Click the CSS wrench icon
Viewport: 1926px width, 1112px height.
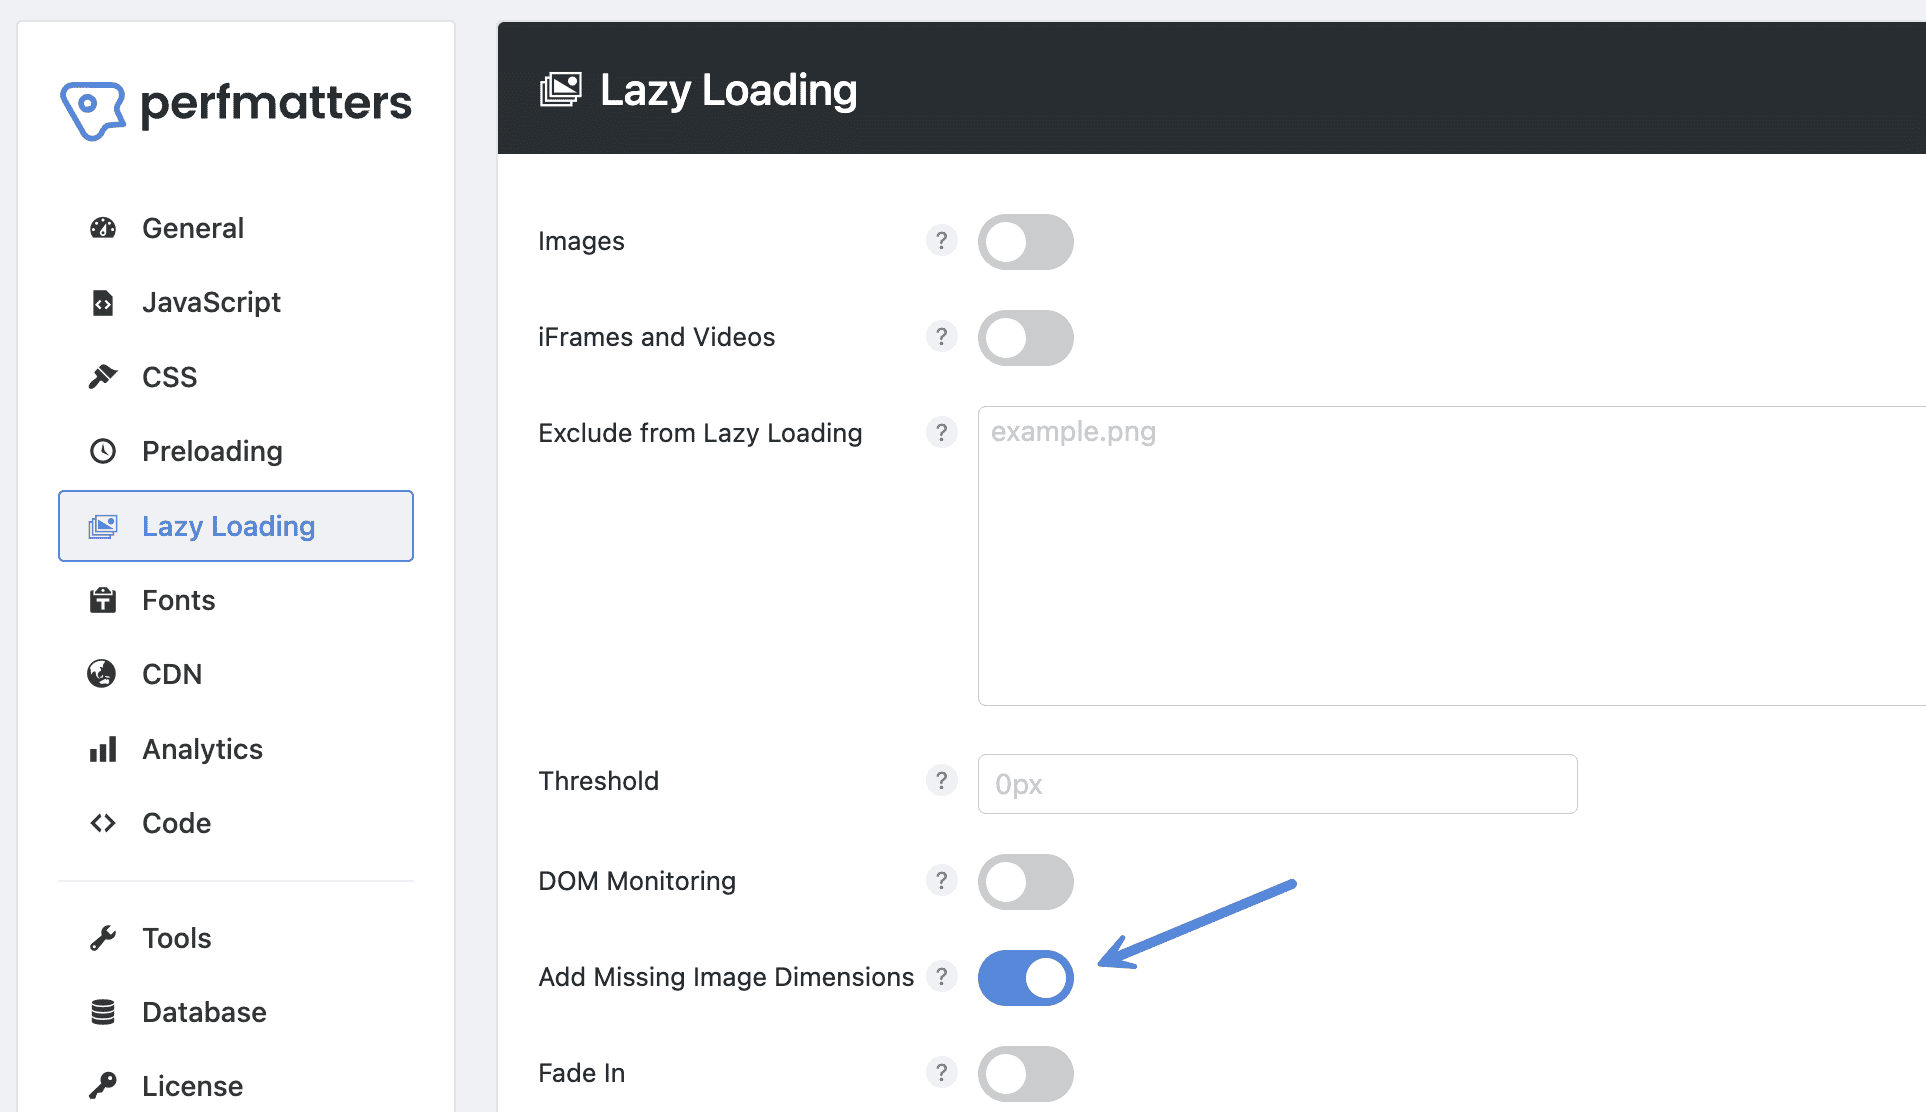coord(102,376)
